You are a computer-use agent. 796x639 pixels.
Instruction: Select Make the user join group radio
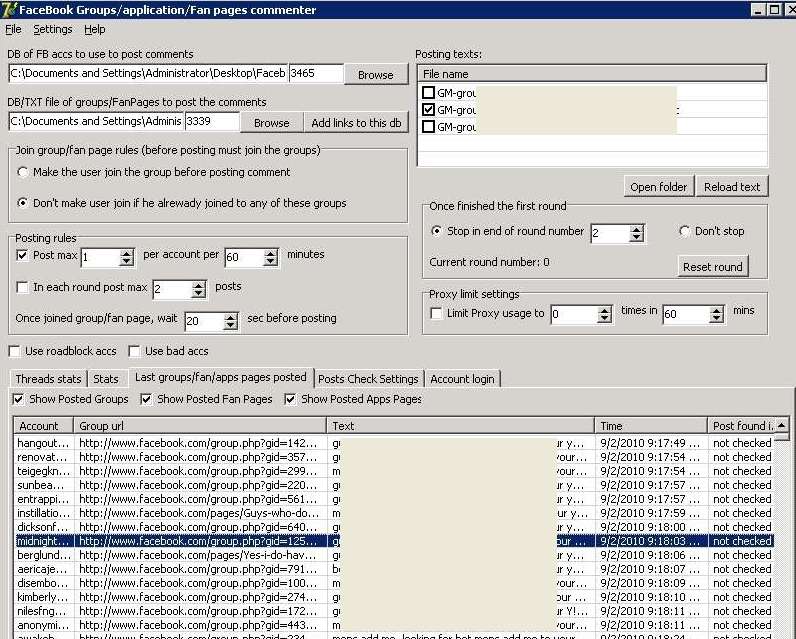pos(22,172)
